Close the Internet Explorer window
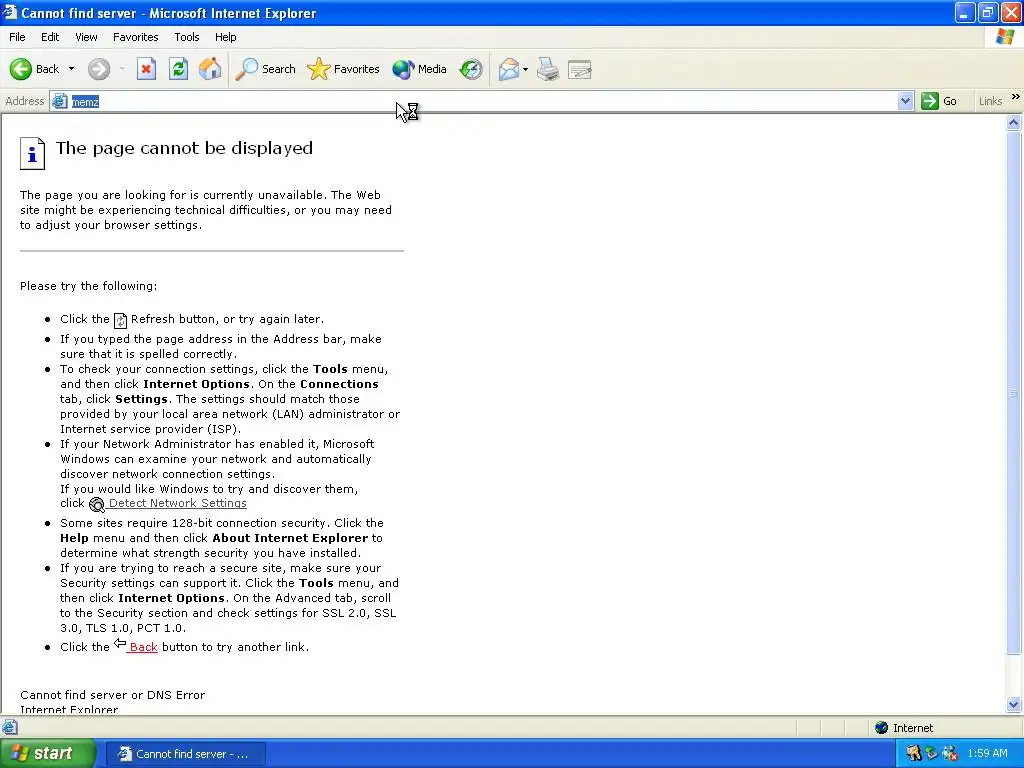Viewport: 1024px width, 768px height. pyautogui.click(x=1011, y=12)
